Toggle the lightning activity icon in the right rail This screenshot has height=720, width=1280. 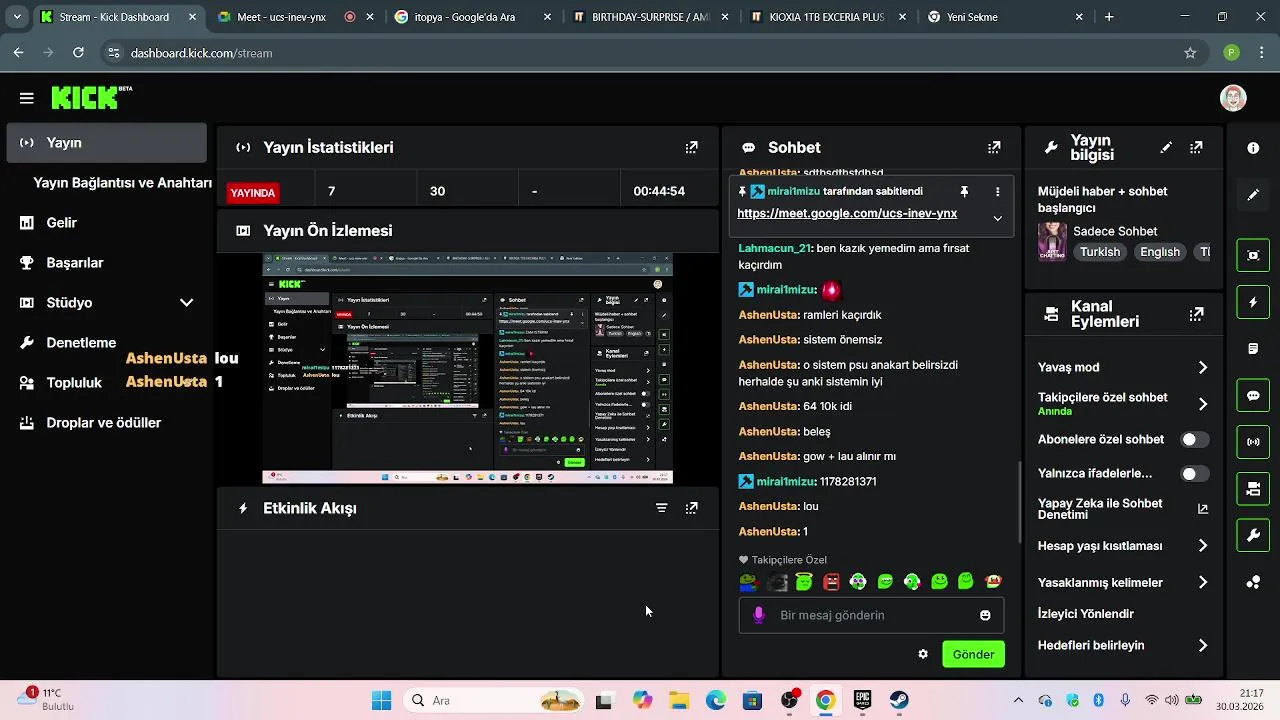click(x=1253, y=302)
